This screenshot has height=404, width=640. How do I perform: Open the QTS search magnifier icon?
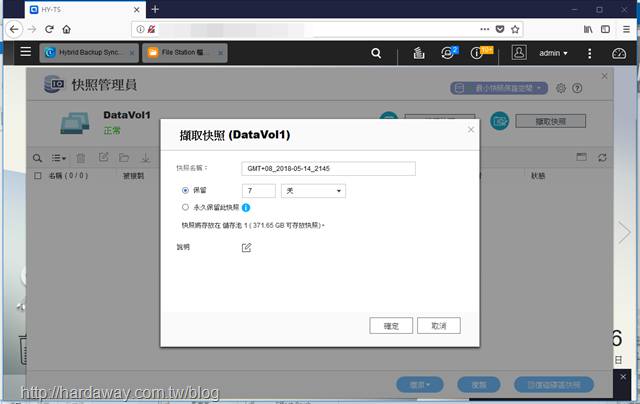point(376,53)
